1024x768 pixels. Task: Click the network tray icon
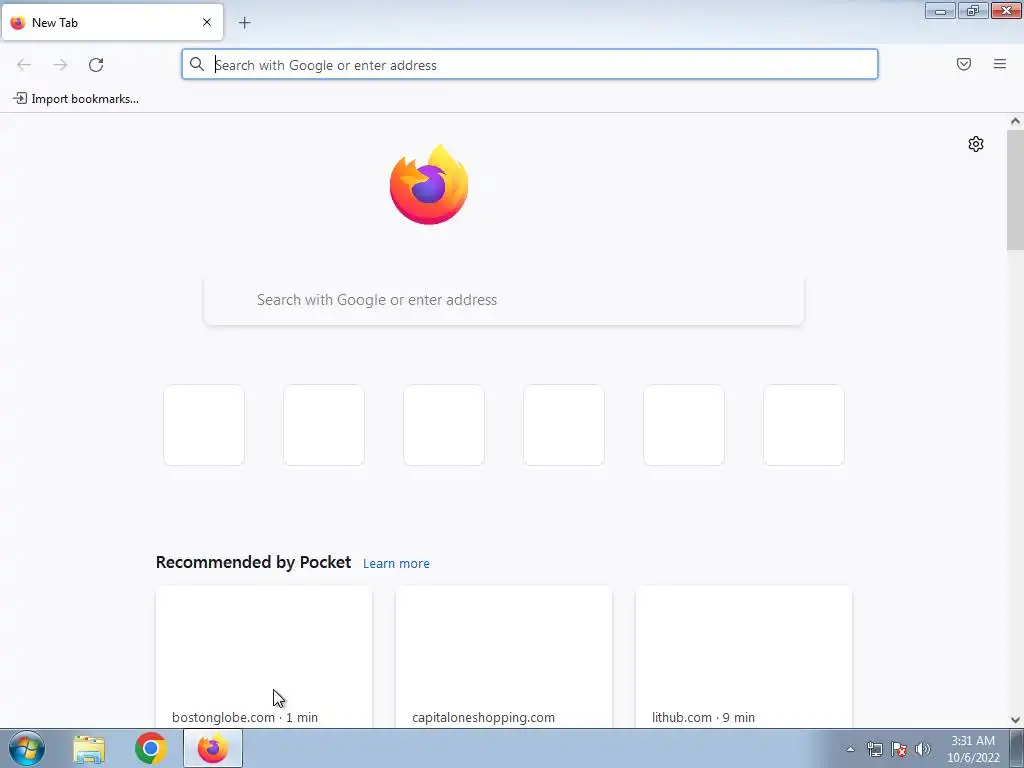[874, 749]
